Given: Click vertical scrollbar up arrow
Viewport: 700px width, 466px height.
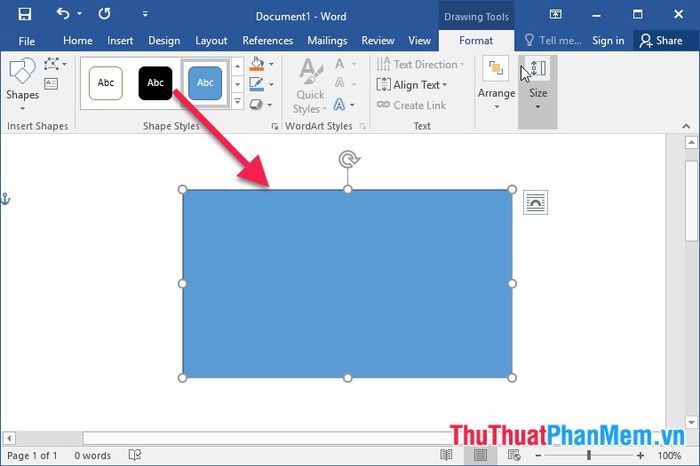Looking at the screenshot, I should point(691,143).
